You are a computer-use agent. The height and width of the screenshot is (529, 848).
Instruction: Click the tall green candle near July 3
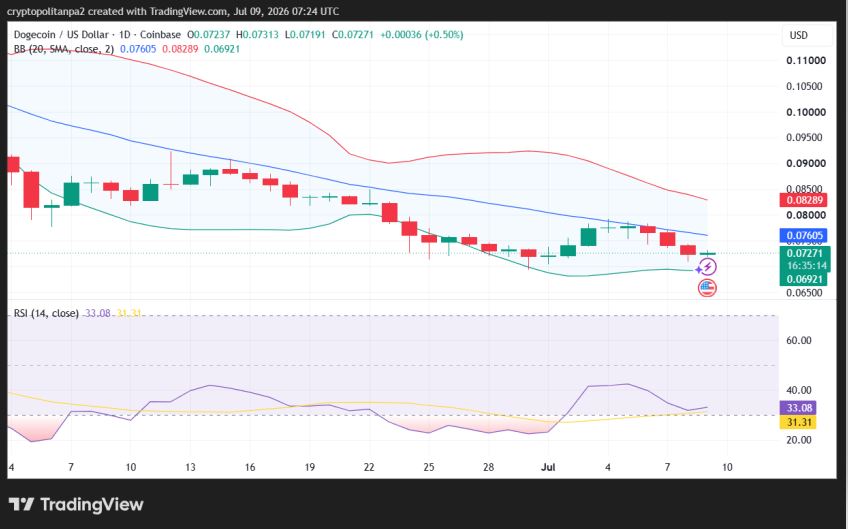click(588, 236)
